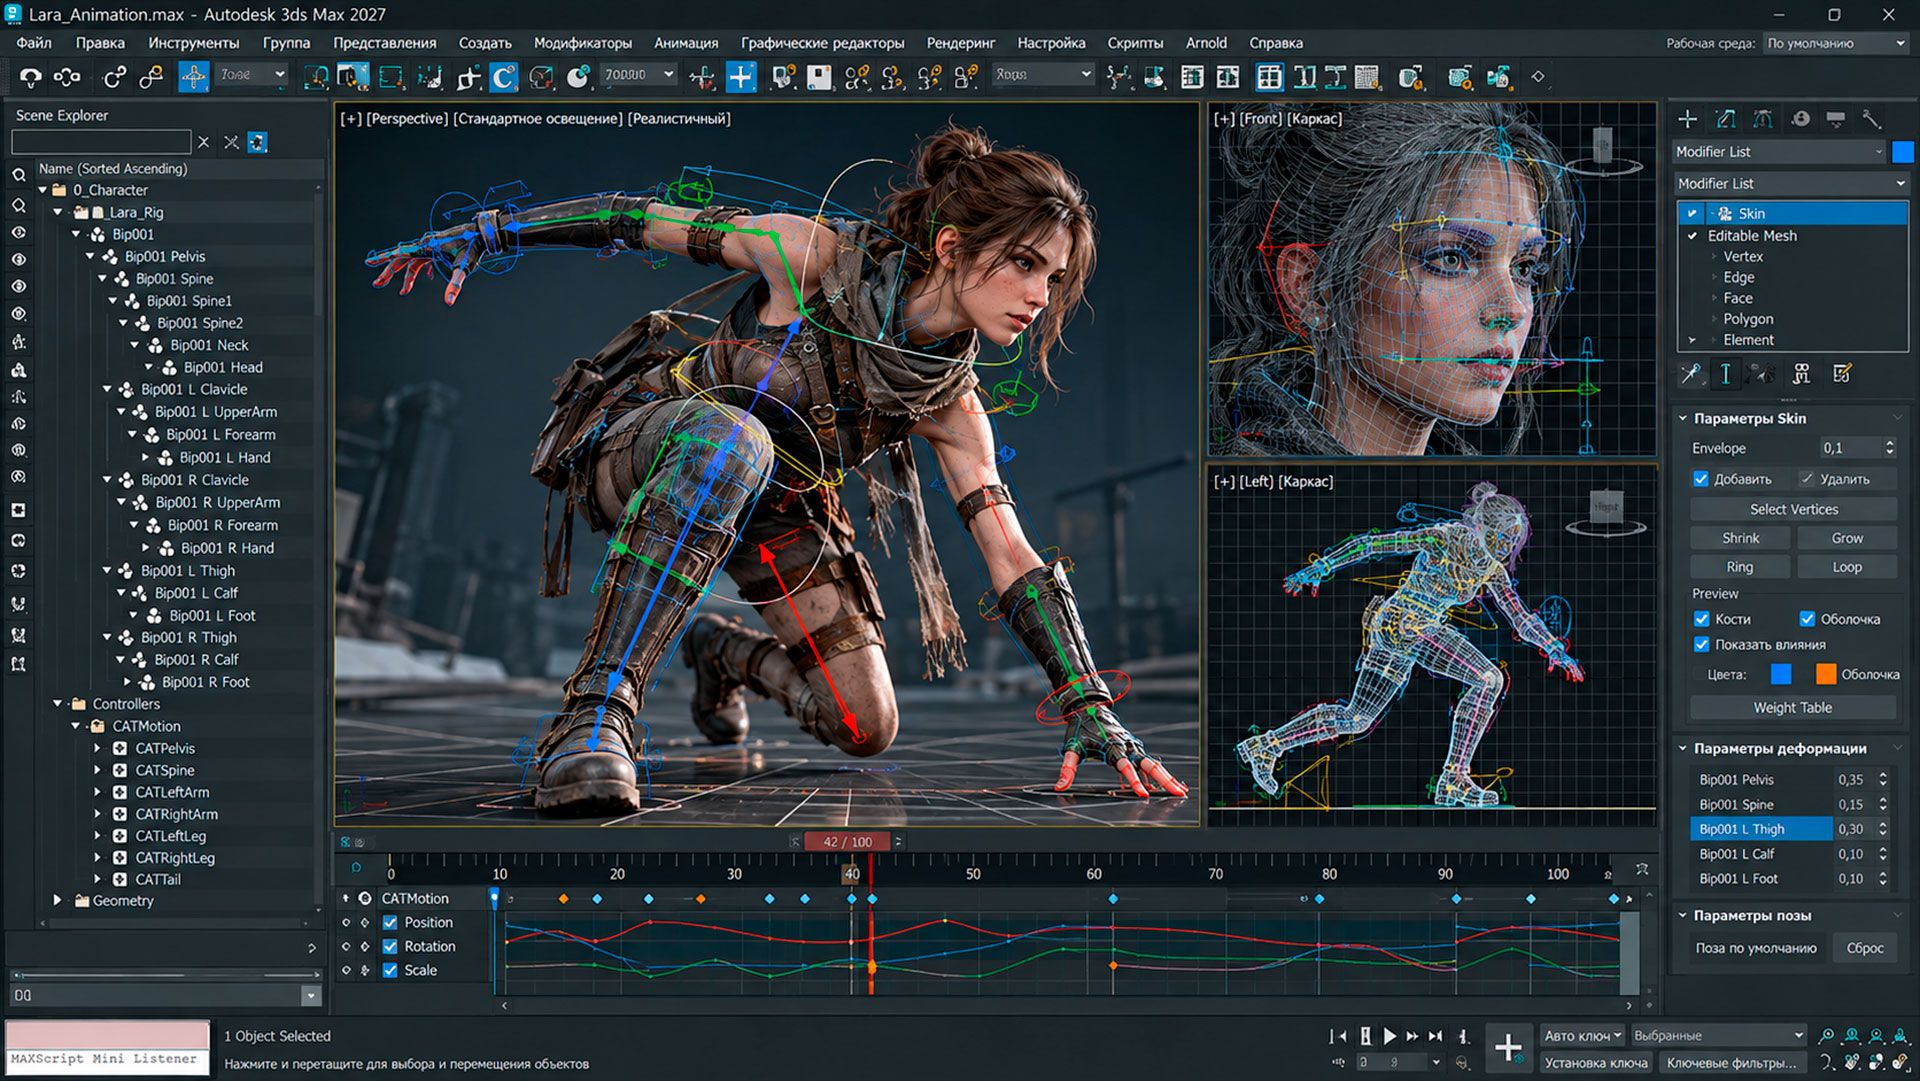Click the Configure Modifier Sets icon

(1842, 374)
